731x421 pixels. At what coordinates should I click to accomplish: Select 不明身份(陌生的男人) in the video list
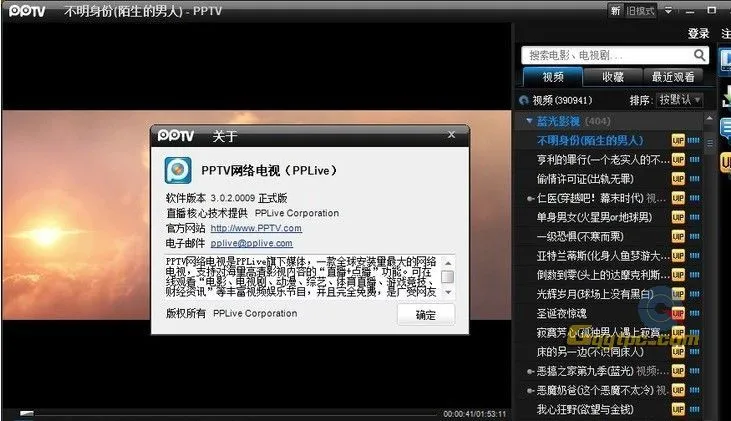click(590, 140)
